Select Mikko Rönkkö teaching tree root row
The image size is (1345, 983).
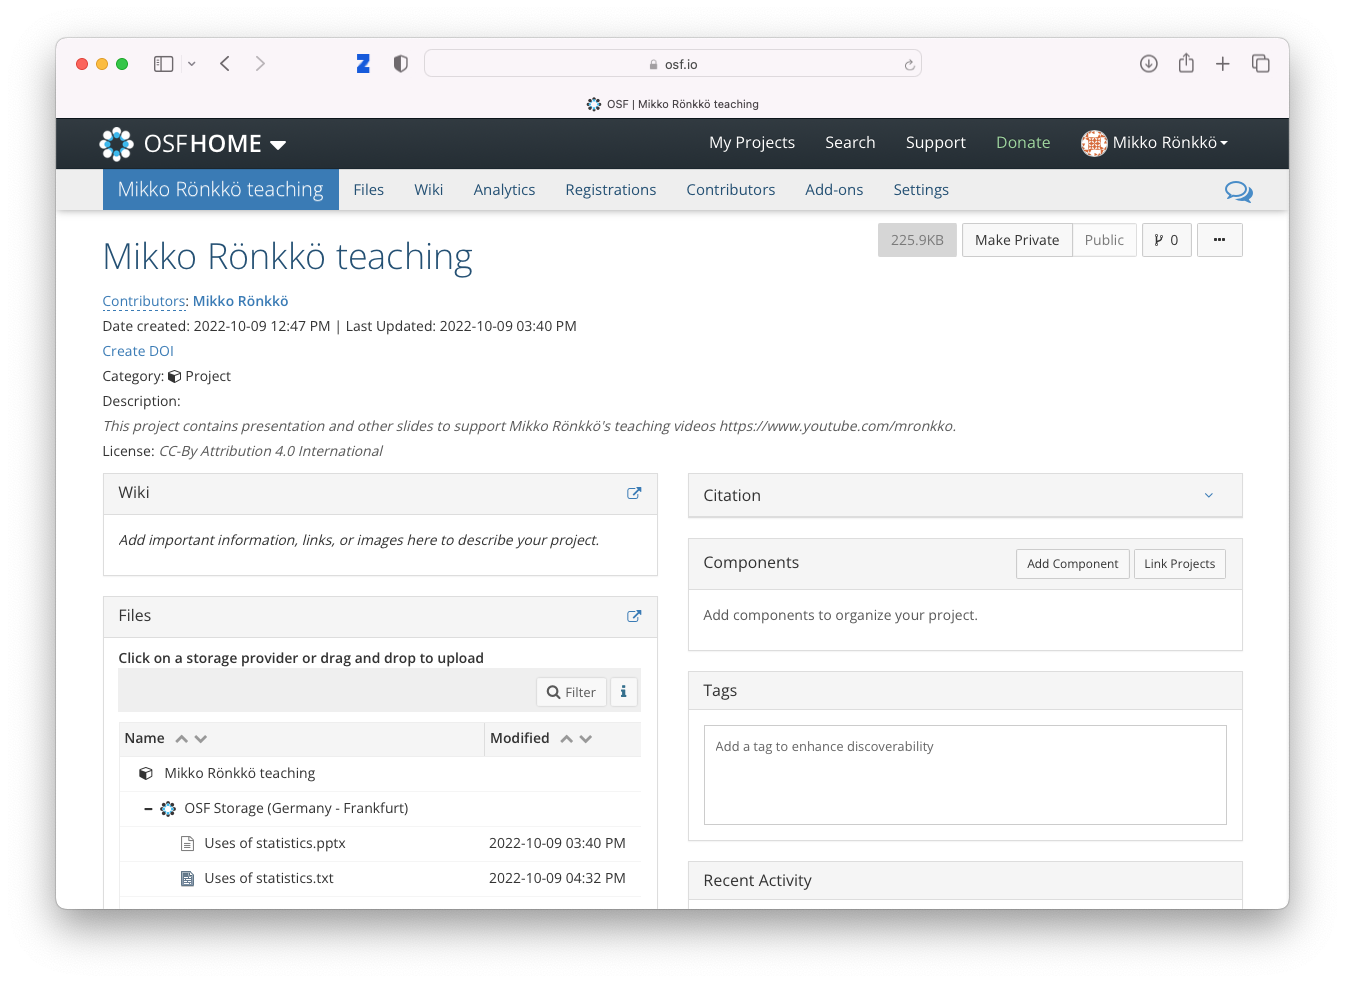point(379,773)
